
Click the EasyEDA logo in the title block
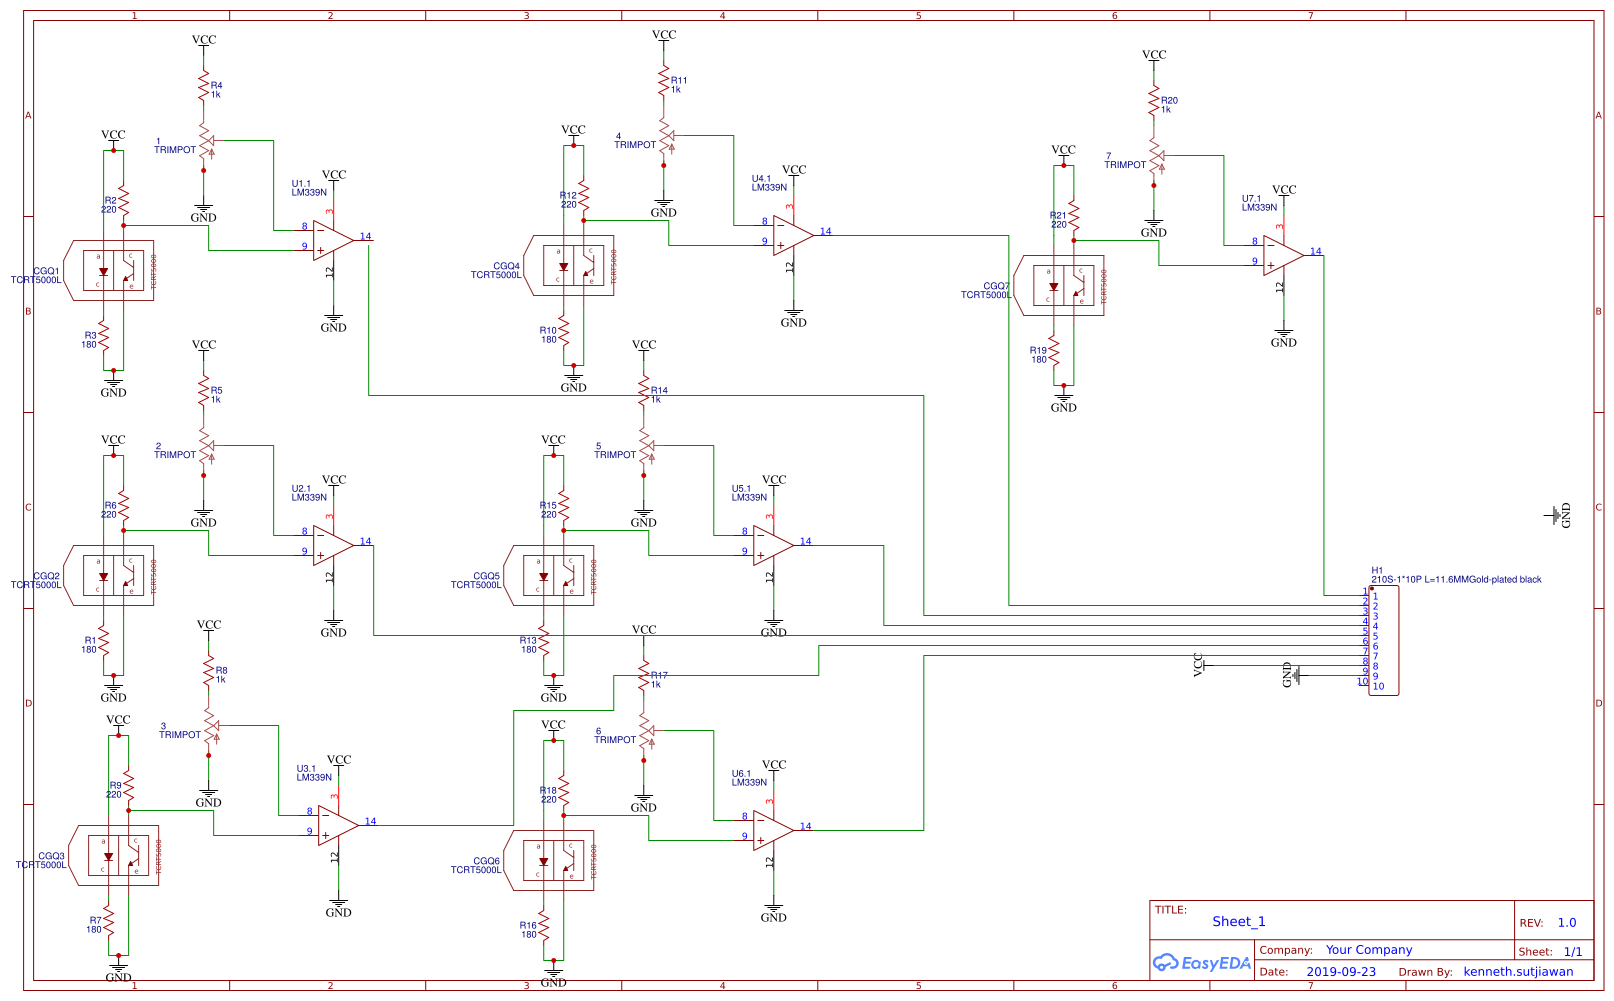click(1201, 963)
